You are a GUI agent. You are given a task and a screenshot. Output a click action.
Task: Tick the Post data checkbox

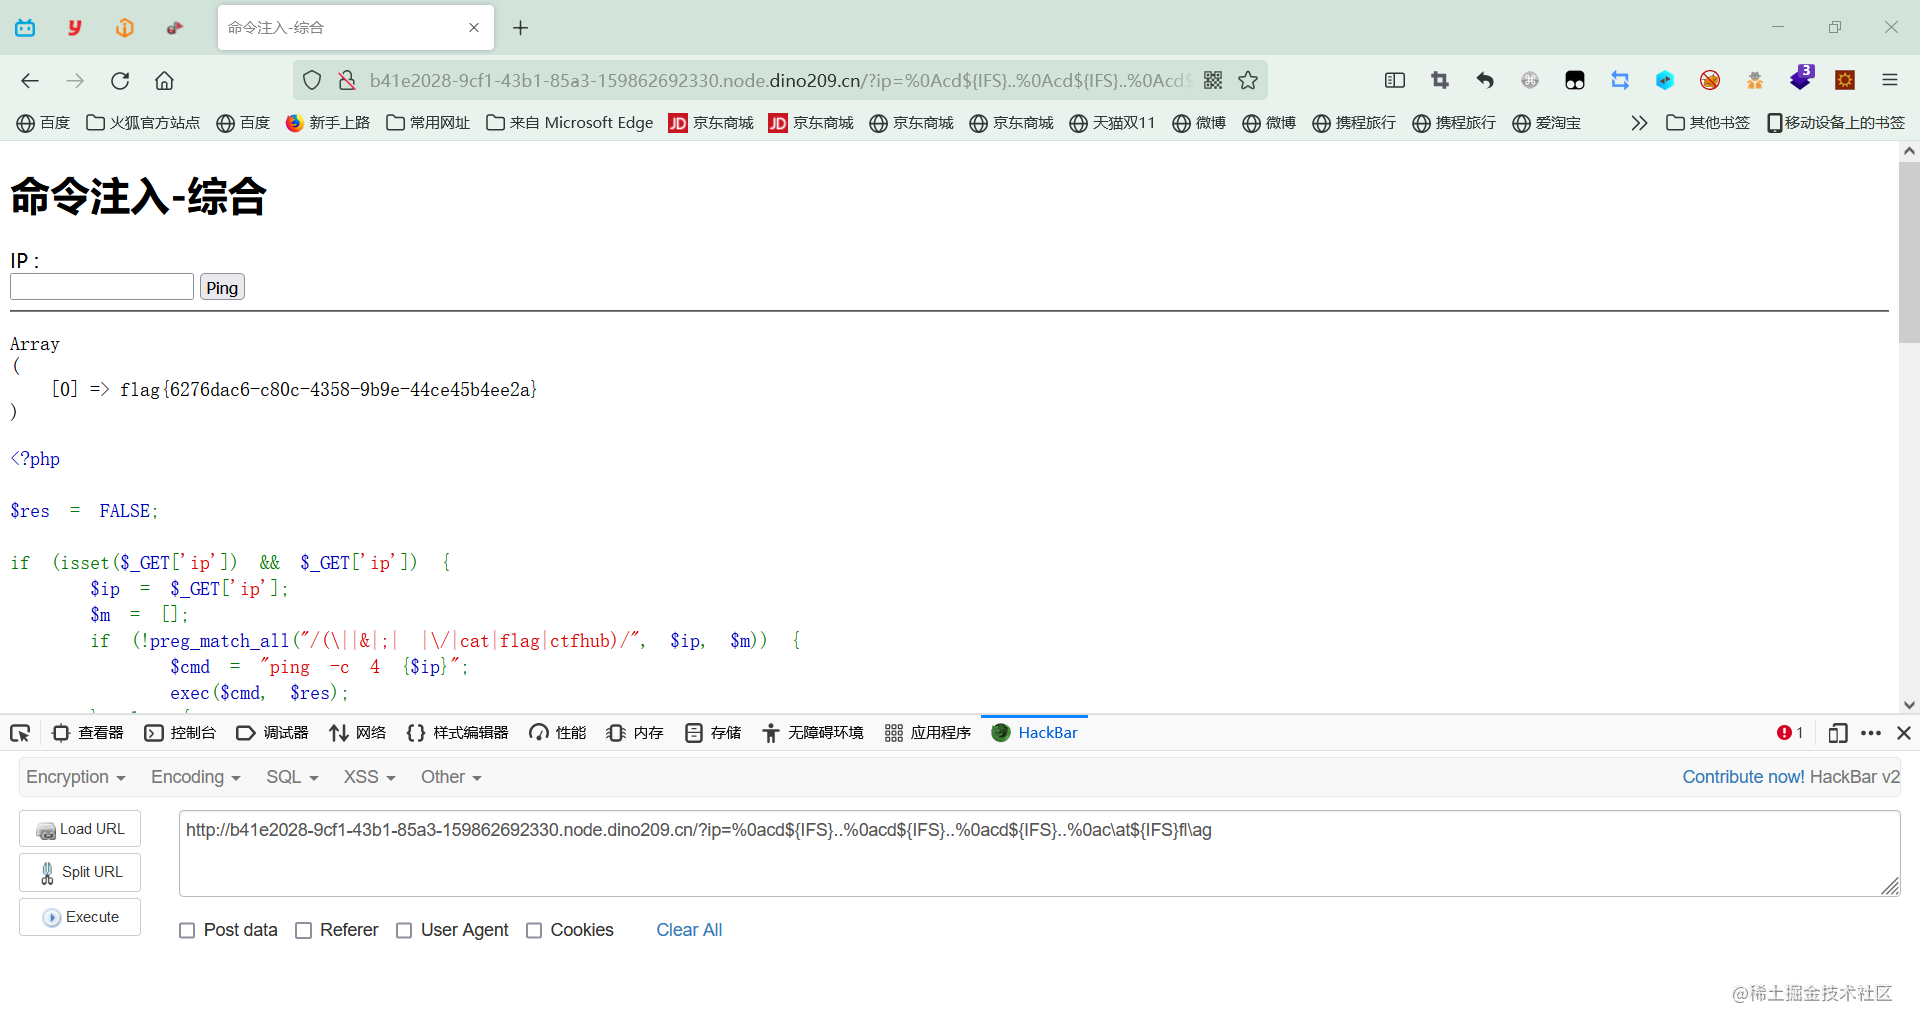187,931
